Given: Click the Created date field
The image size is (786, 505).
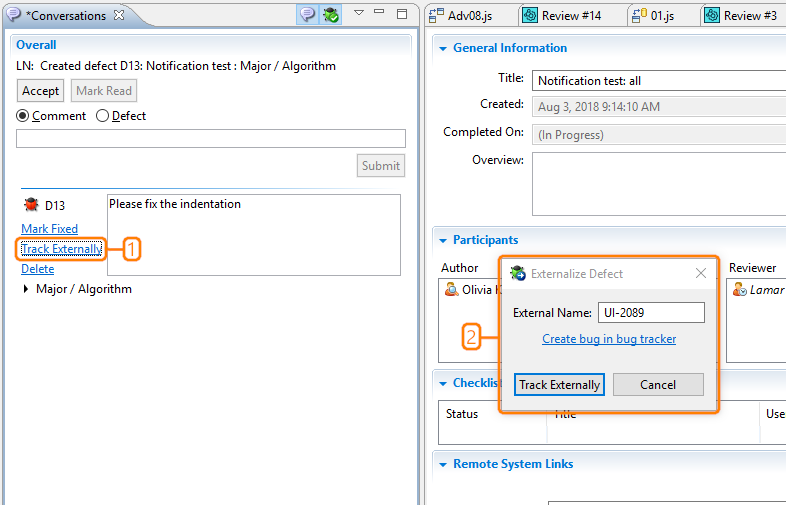Looking at the screenshot, I should point(659,107).
